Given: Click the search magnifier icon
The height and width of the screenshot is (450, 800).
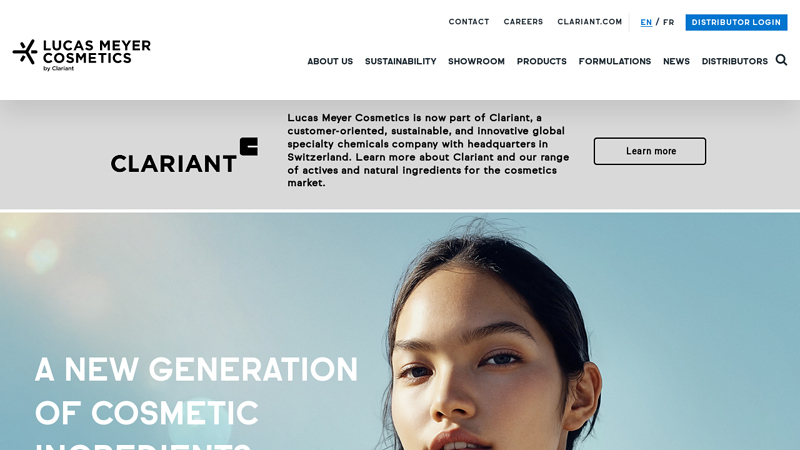Looking at the screenshot, I should 781,60.
